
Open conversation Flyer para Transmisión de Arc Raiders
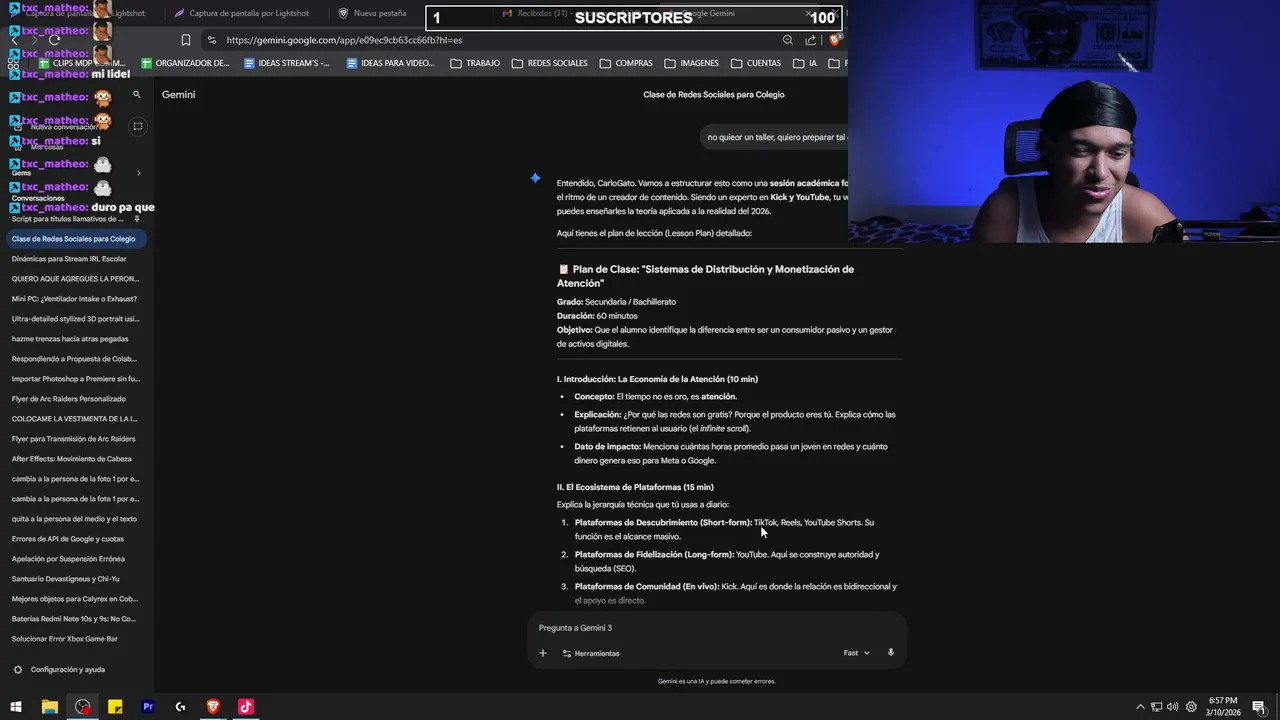[x=74, y=439]
